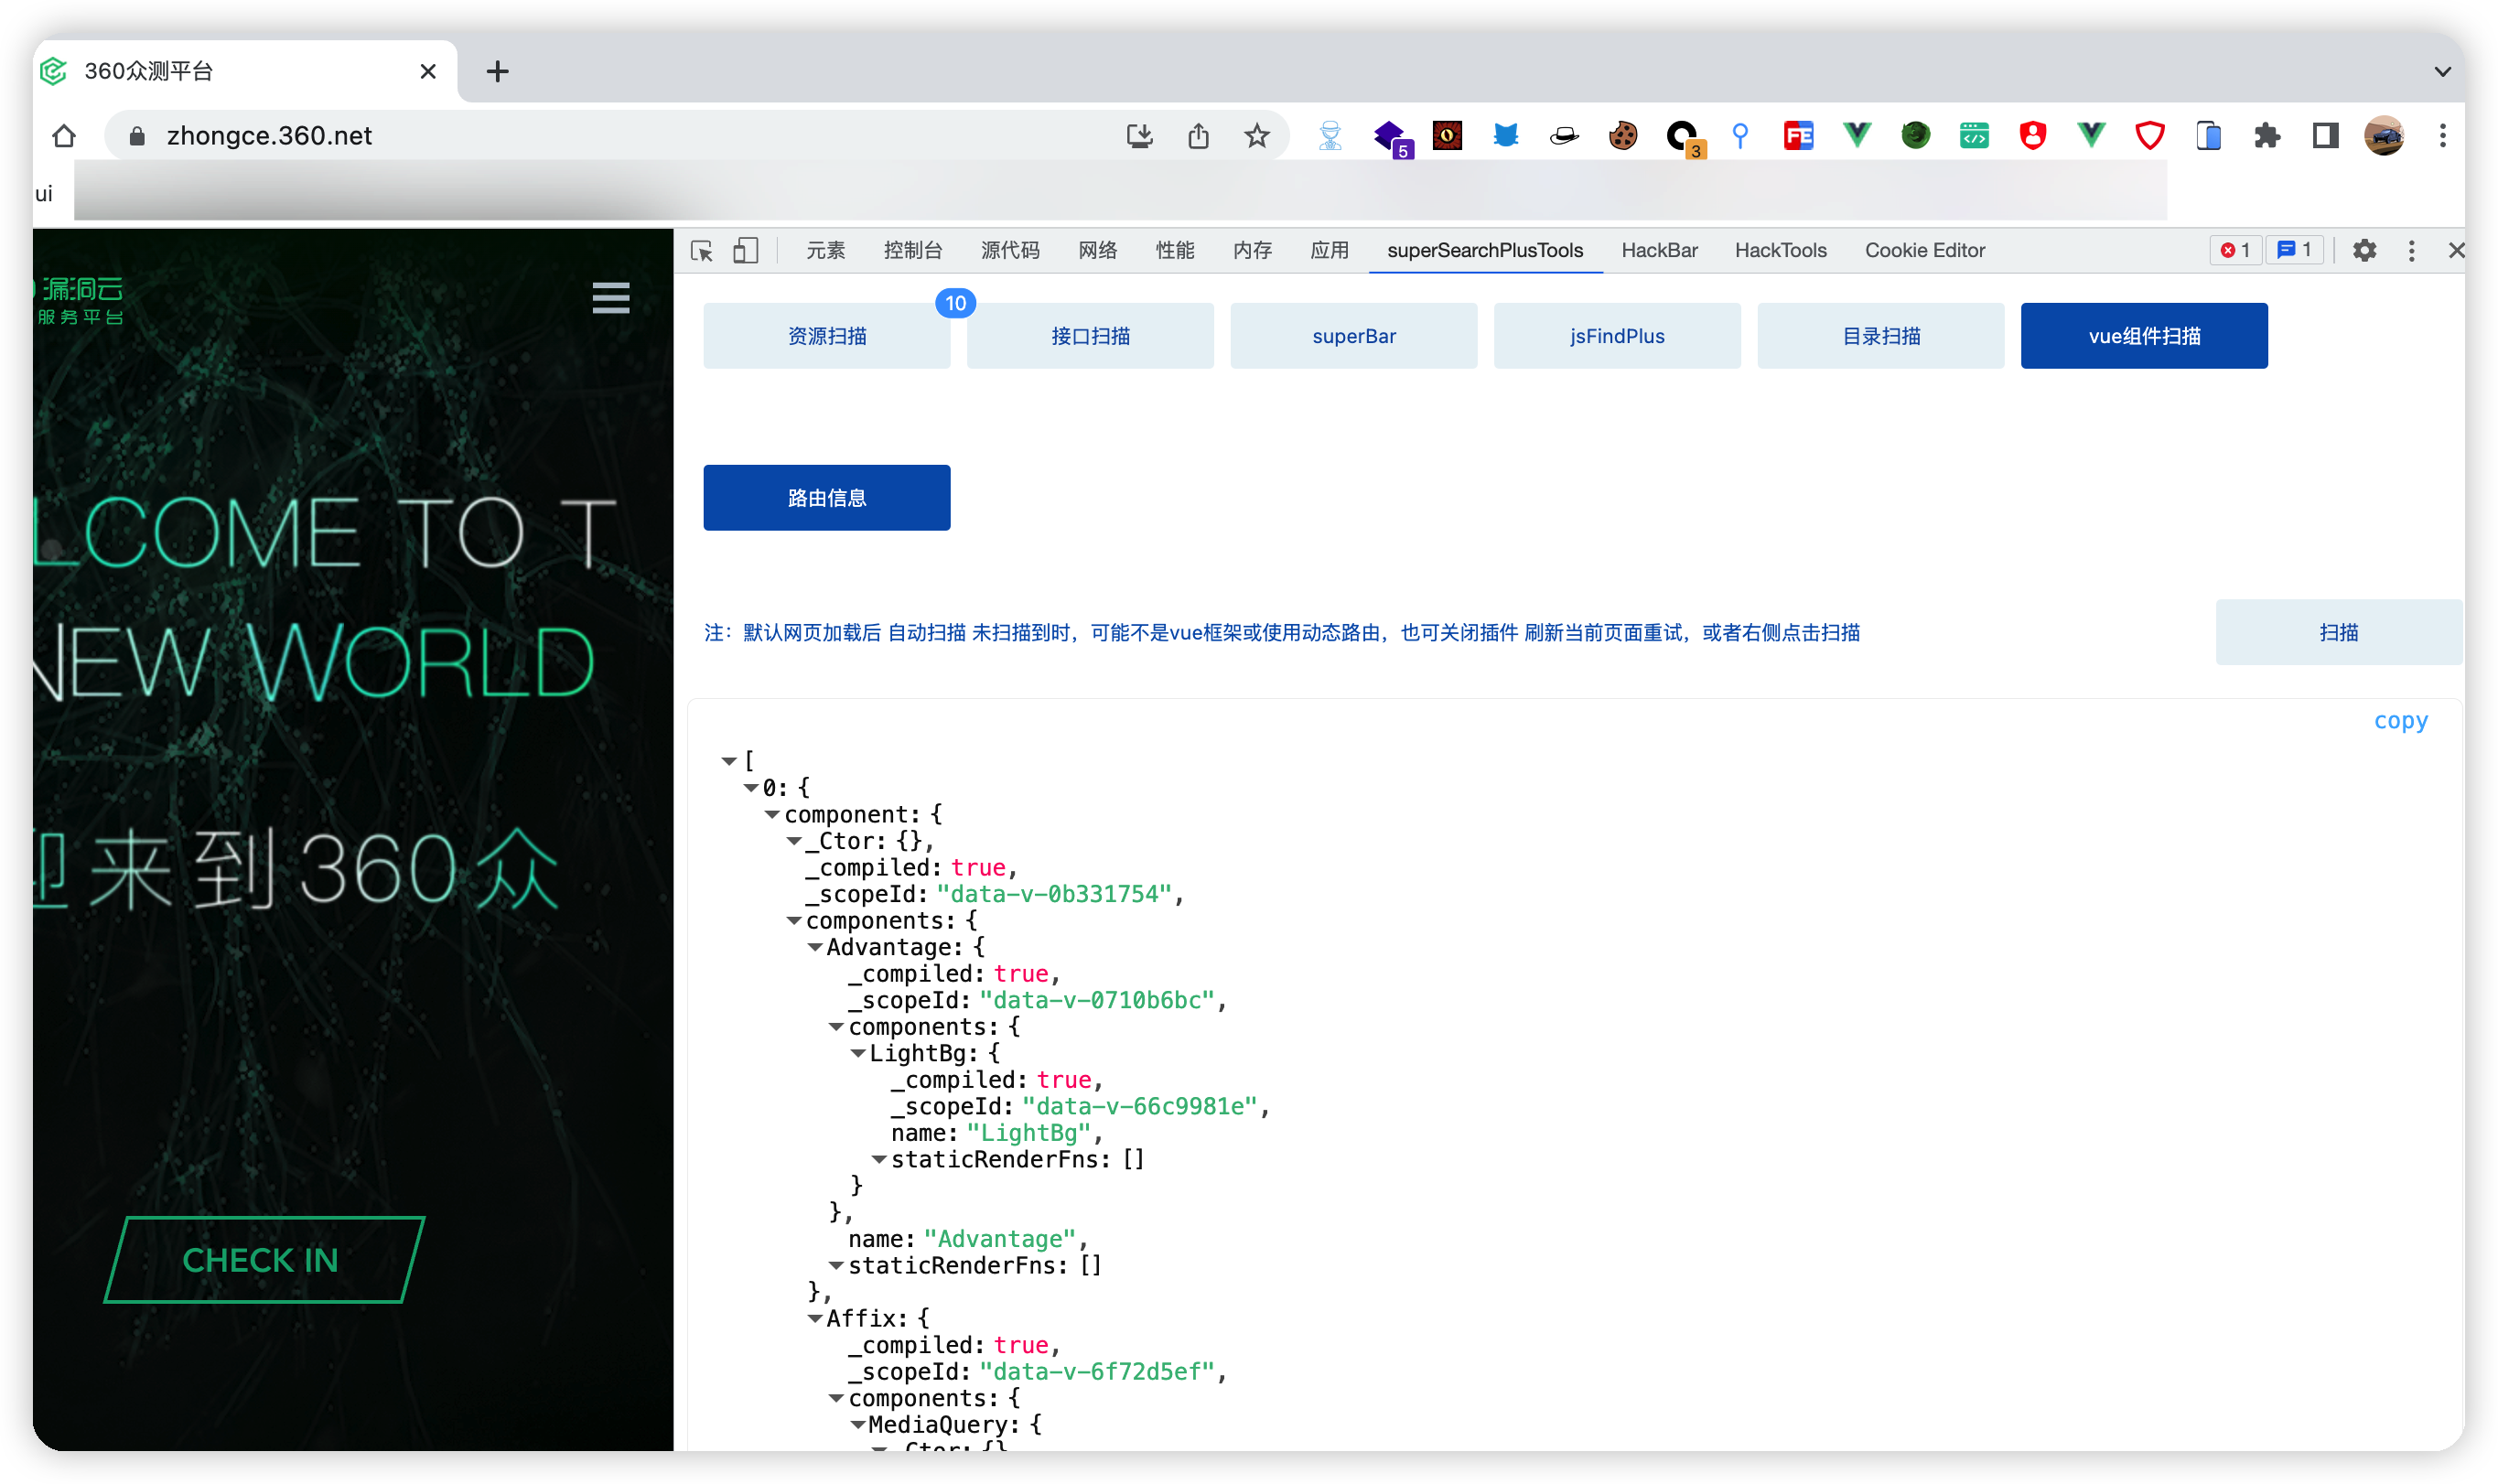The height and width of the screenshot is (1484, 2498).
Task: Click the DevTools settings gear icon
Action: tap(2364, 250)
